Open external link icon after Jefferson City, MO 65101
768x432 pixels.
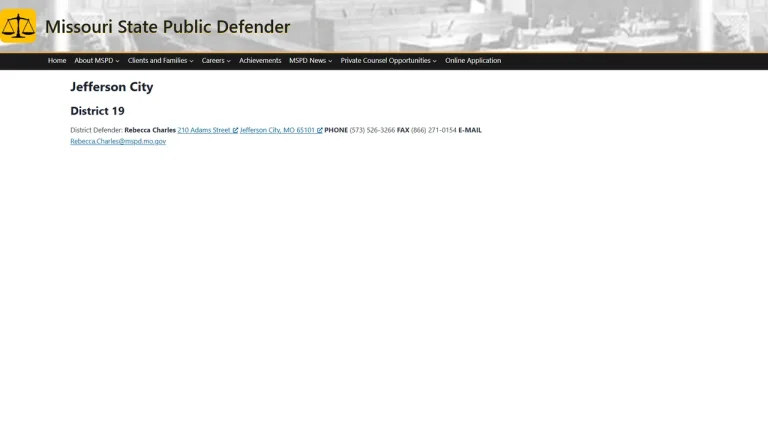click(x=319, y=130)
